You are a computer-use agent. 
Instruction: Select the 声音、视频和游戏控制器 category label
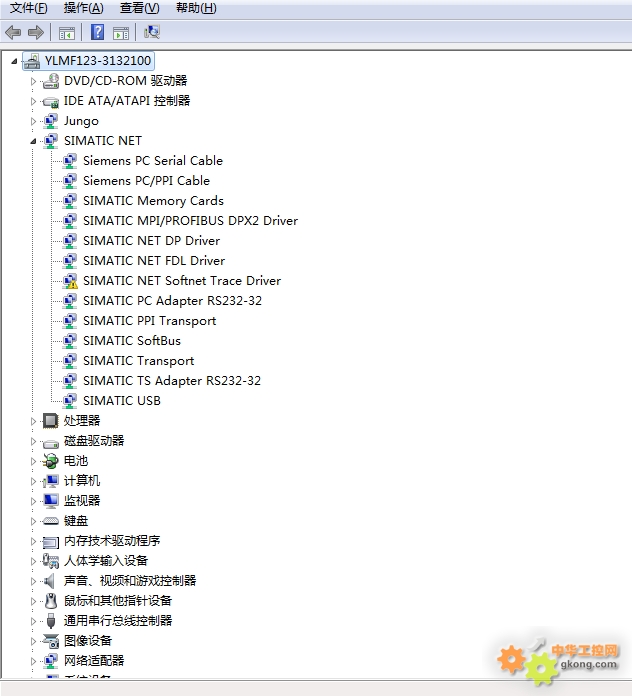tap(130, 581)
